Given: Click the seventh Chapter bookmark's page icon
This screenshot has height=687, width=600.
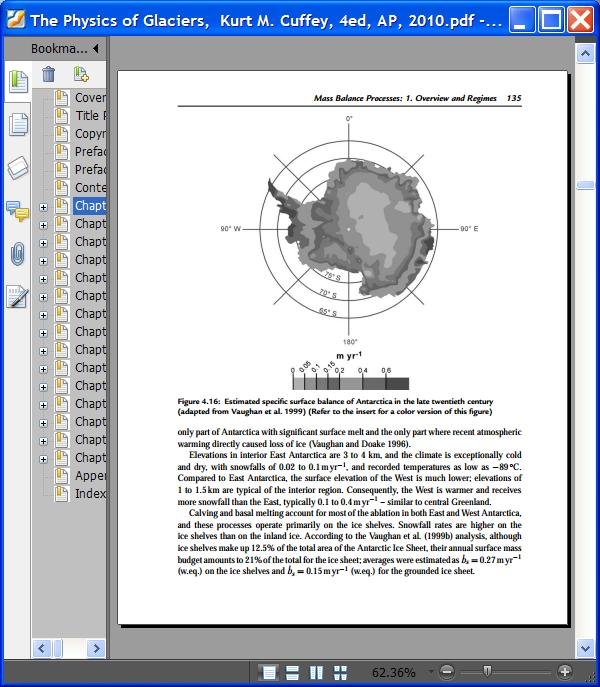Looking at the screenshot, I should [61, 314].
